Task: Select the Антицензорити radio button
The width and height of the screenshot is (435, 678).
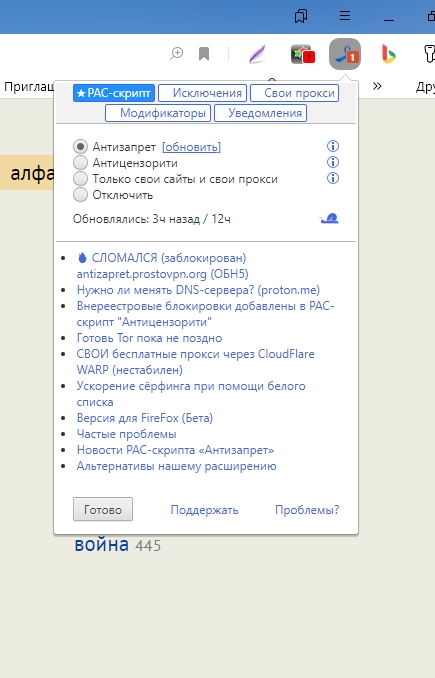Action: point(80,163)
